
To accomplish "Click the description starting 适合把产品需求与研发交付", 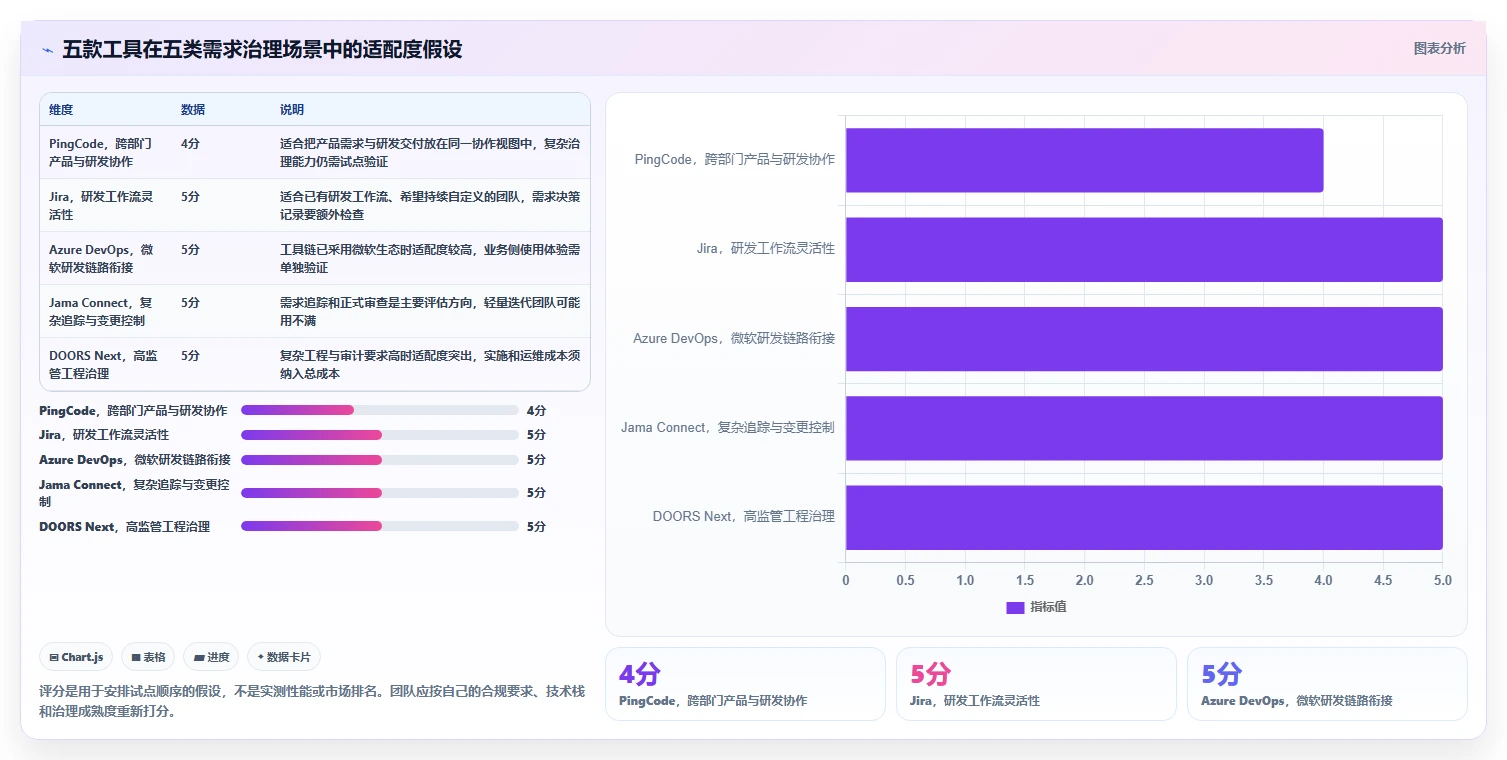I will point(430,152).
